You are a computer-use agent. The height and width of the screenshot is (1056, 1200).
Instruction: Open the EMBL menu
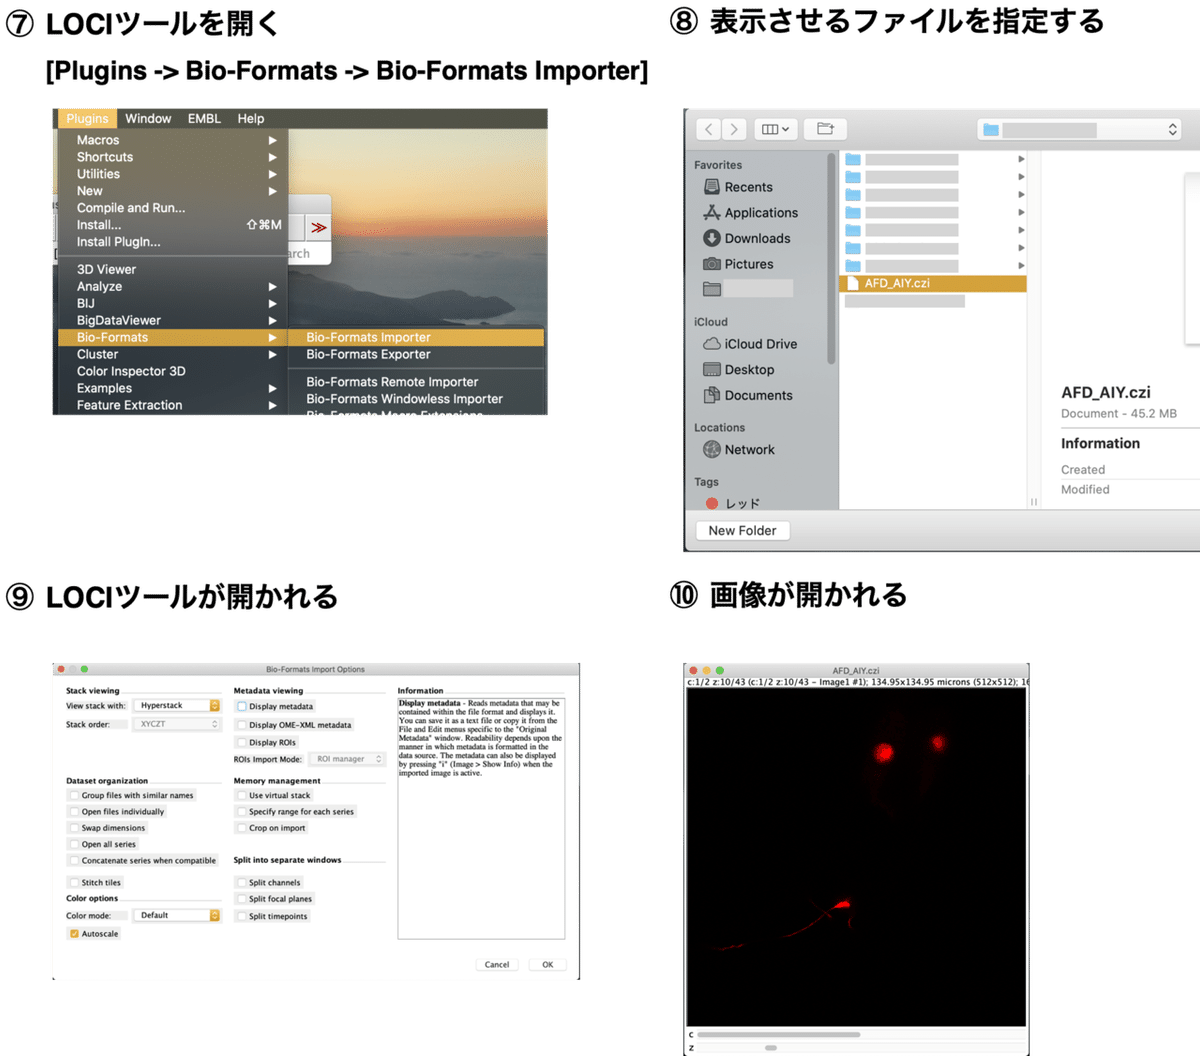(204, 118)
